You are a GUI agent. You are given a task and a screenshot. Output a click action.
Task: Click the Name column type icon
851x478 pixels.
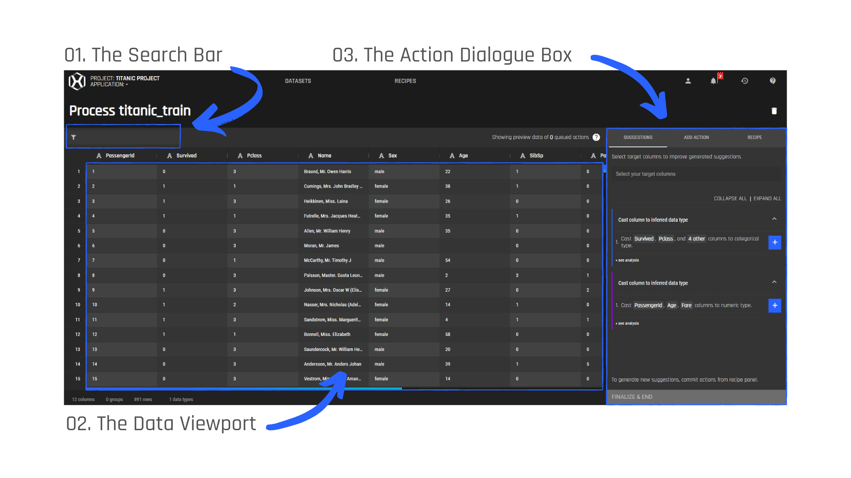coord(310,156)
